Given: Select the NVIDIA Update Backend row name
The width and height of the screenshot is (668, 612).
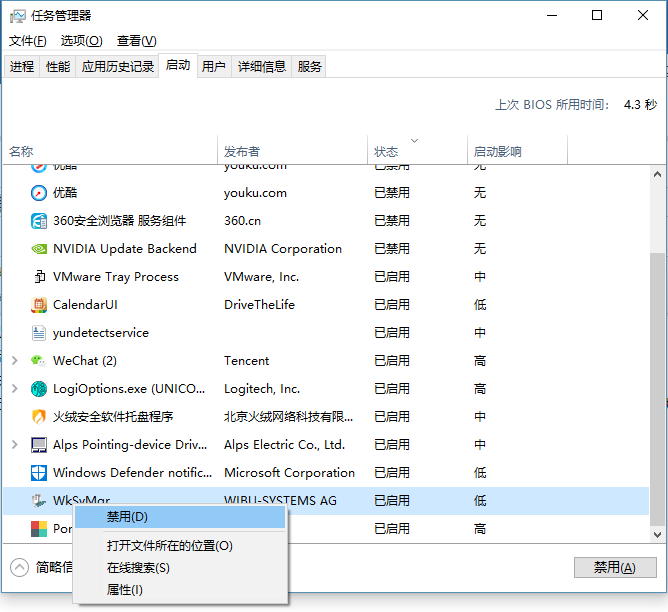Looking at the screenshot, I should [x=124, y=249].
